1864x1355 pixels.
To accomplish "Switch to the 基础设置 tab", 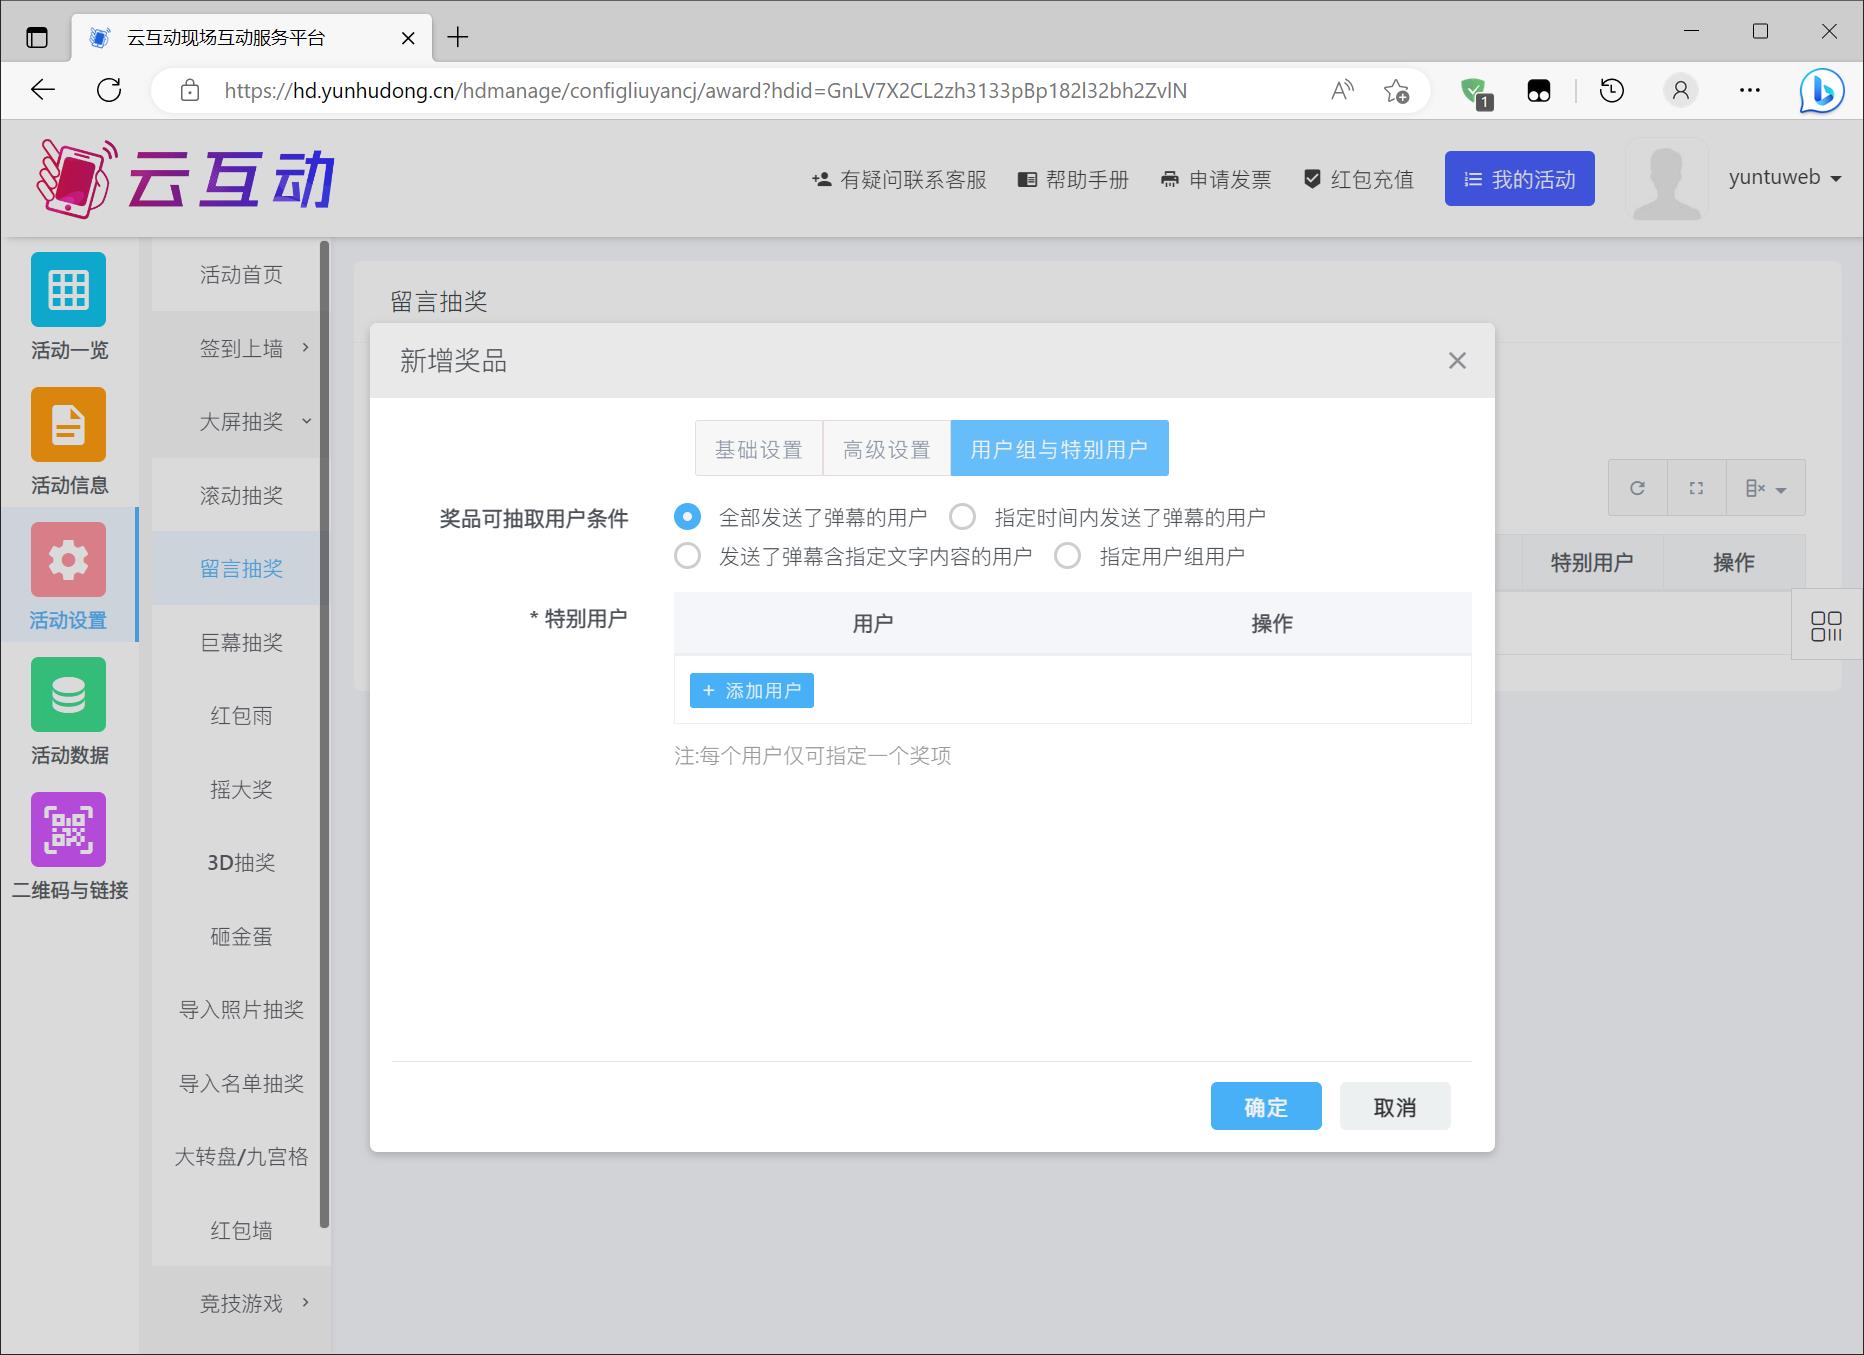I will 759,448.
